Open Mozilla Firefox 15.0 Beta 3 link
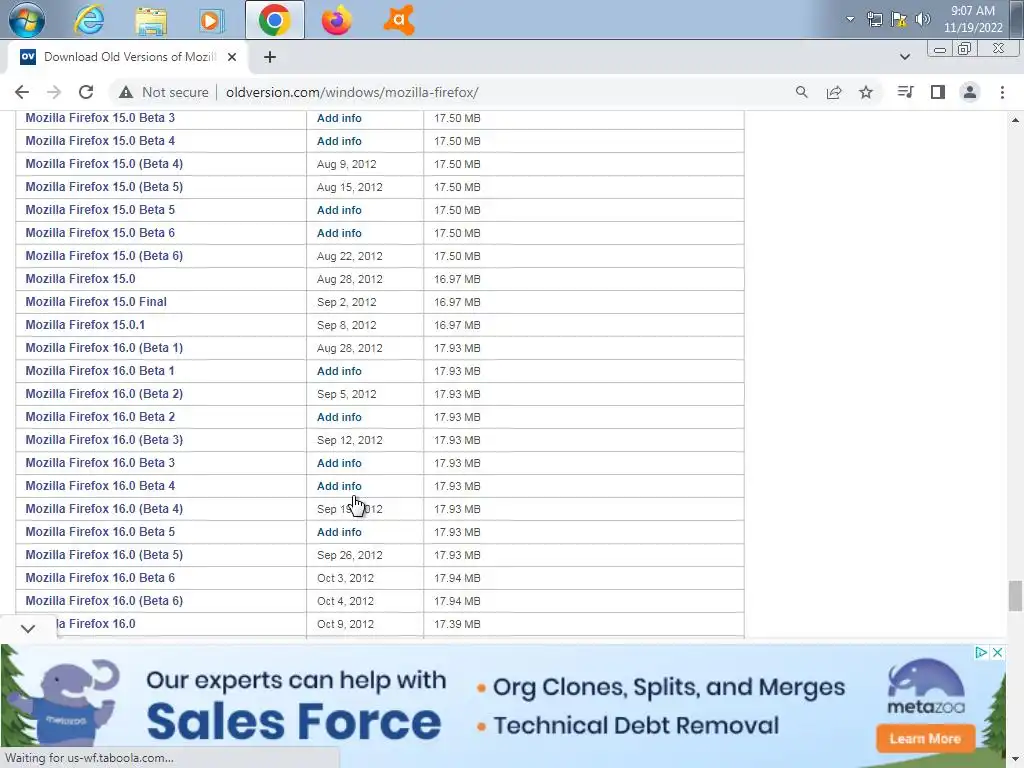This screenshot has width=1024, height=768. (x=100, y=118)
